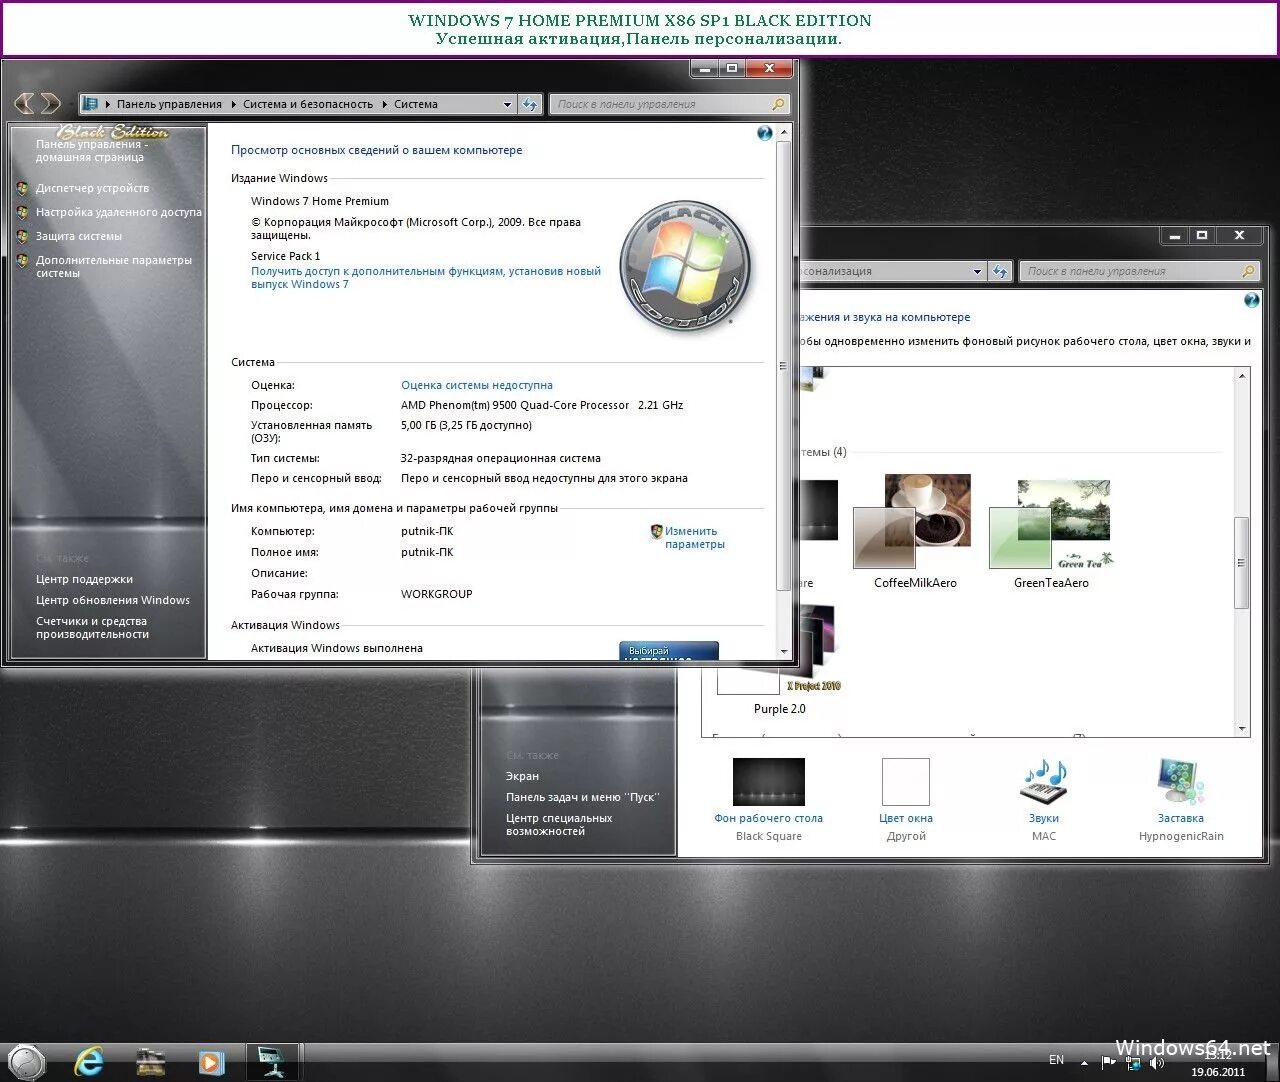Open Центр обновления Windows link
The image size is (1280, 1082).
[x=113, y=600]
